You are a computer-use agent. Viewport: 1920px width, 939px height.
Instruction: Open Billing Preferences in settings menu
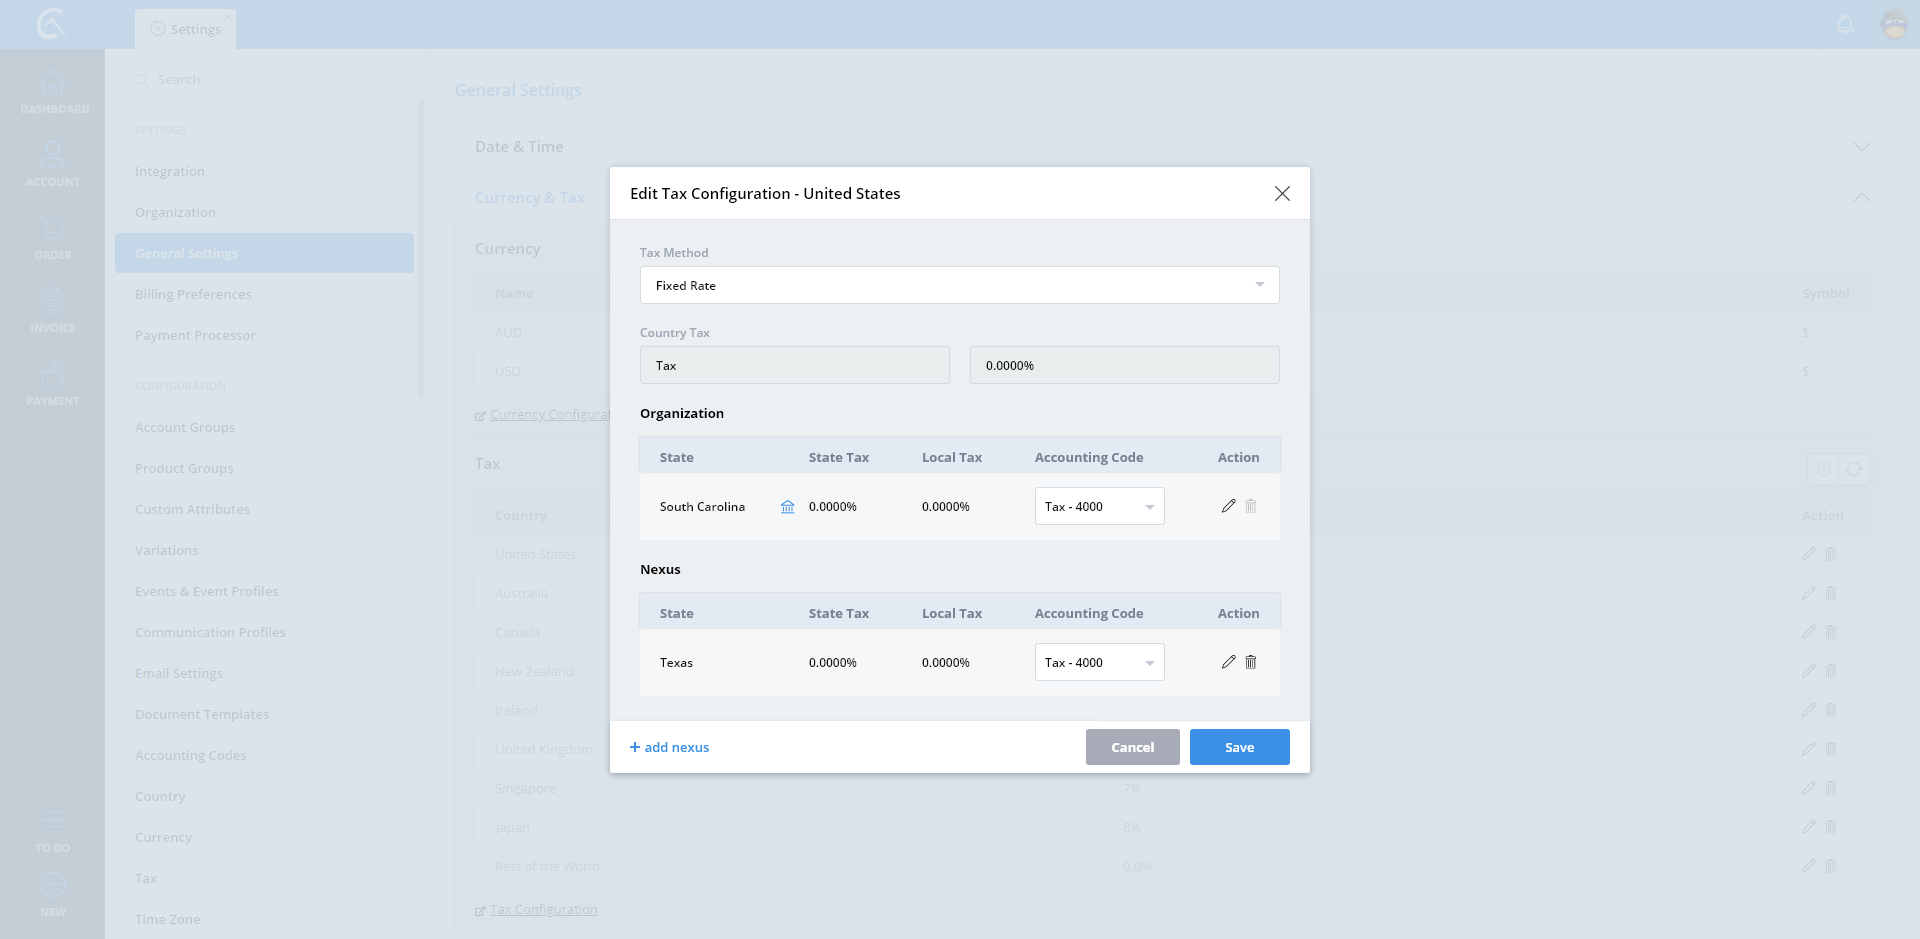[193, 295]
